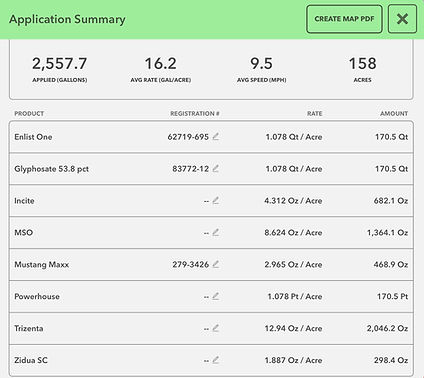This screenshot has height=378, width=424.
Task: Click the 1.887 Oz / Acre rate
Action: 293,360
